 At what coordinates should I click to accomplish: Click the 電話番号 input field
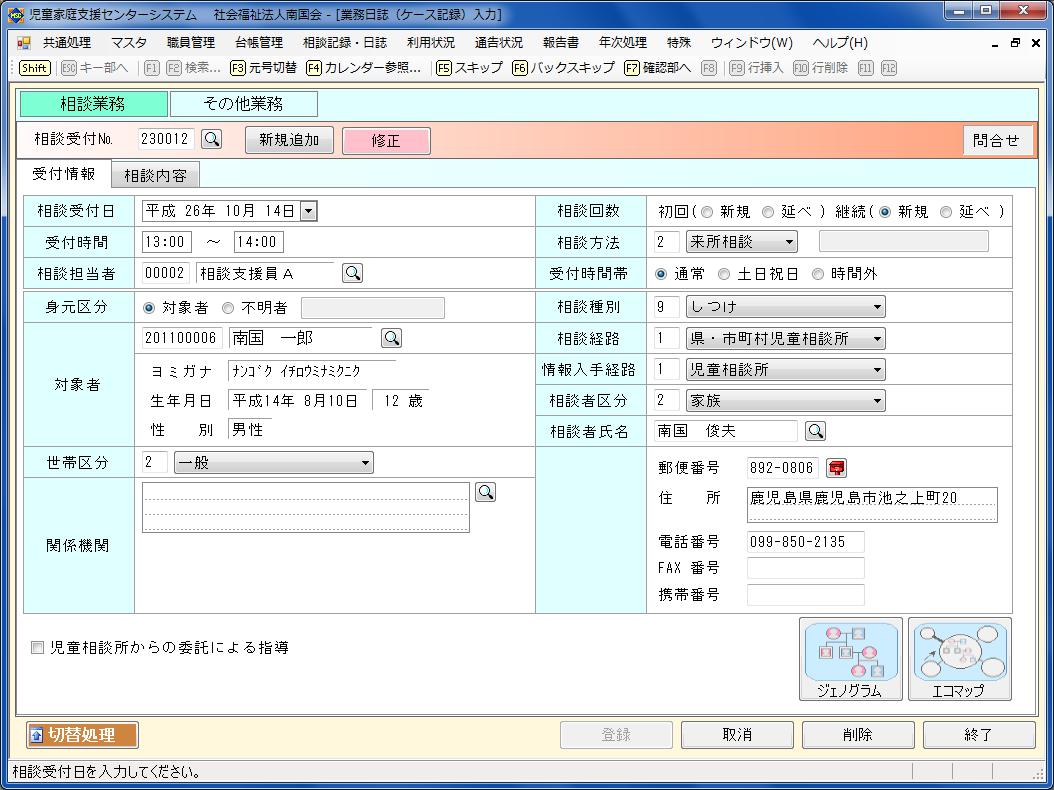click(805, 542)
